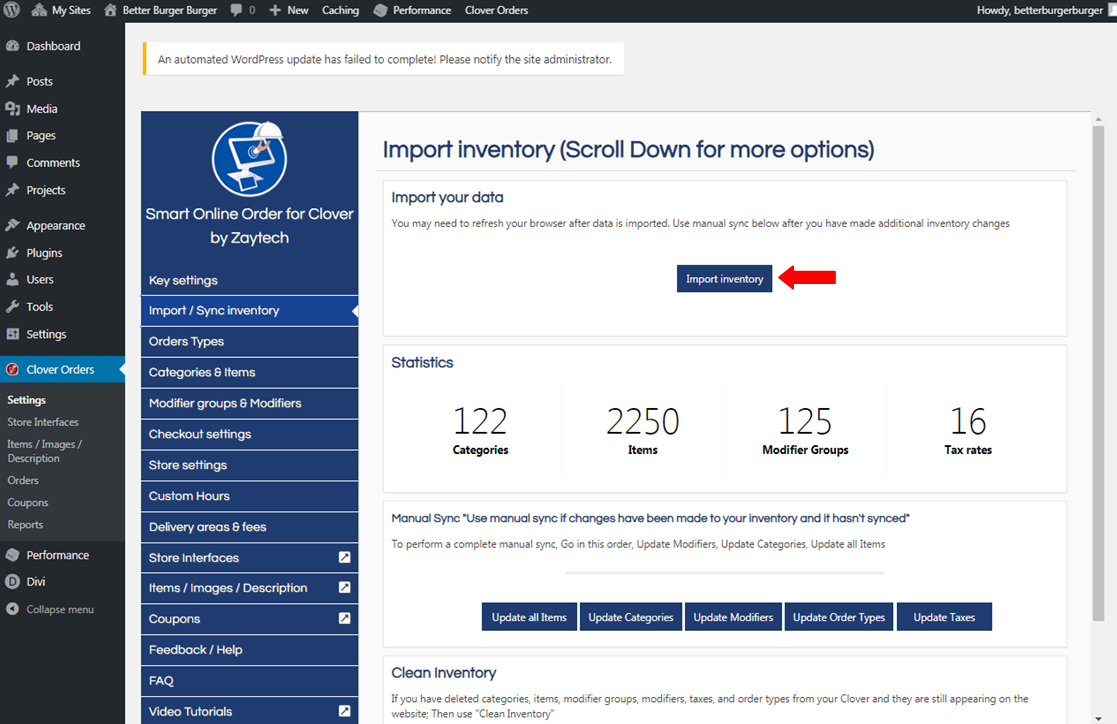The height and width of the screenshot is (724, 1117).
Task: Click the scrollbar up arrow
Action: [1098, 119]
